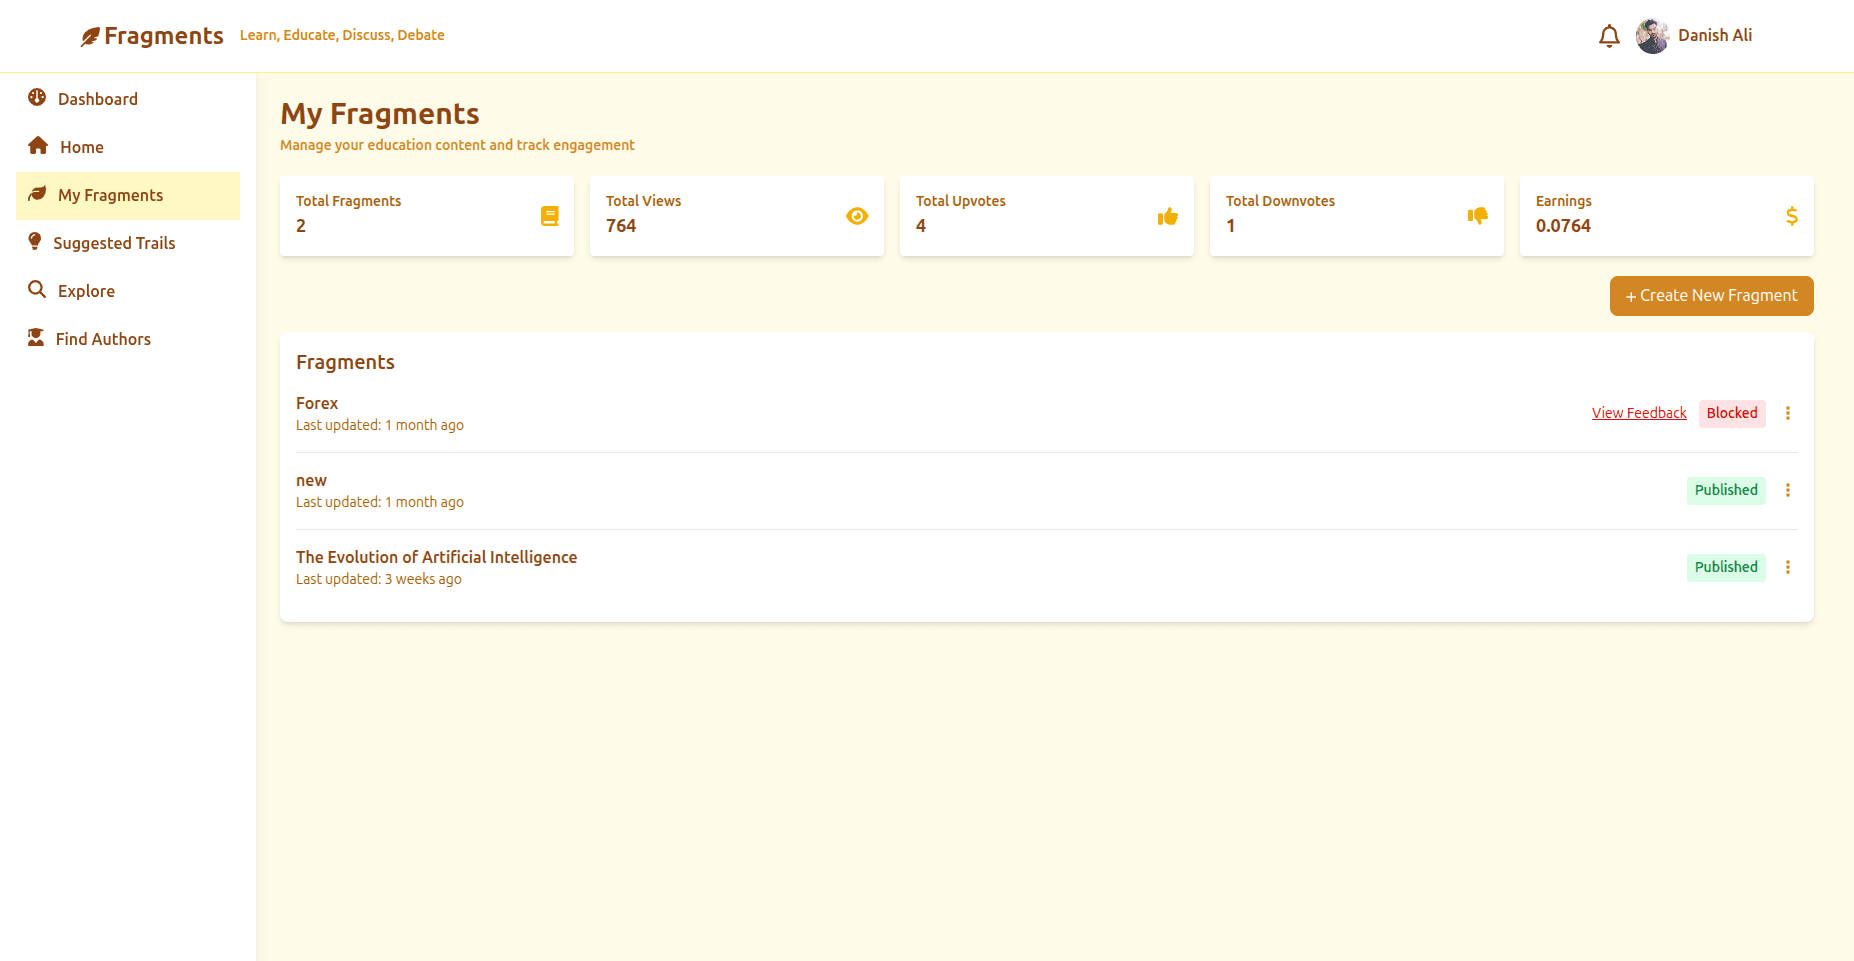Click the Find Authors icon
Image resolution: width=1854 pixels, height=961 pixels.
click(x=36, y=338)
